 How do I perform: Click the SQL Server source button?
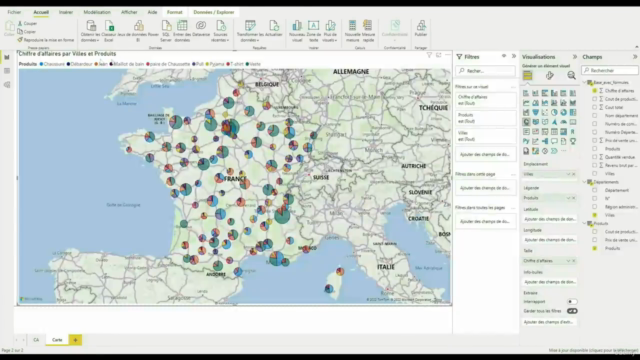[166, 31]
